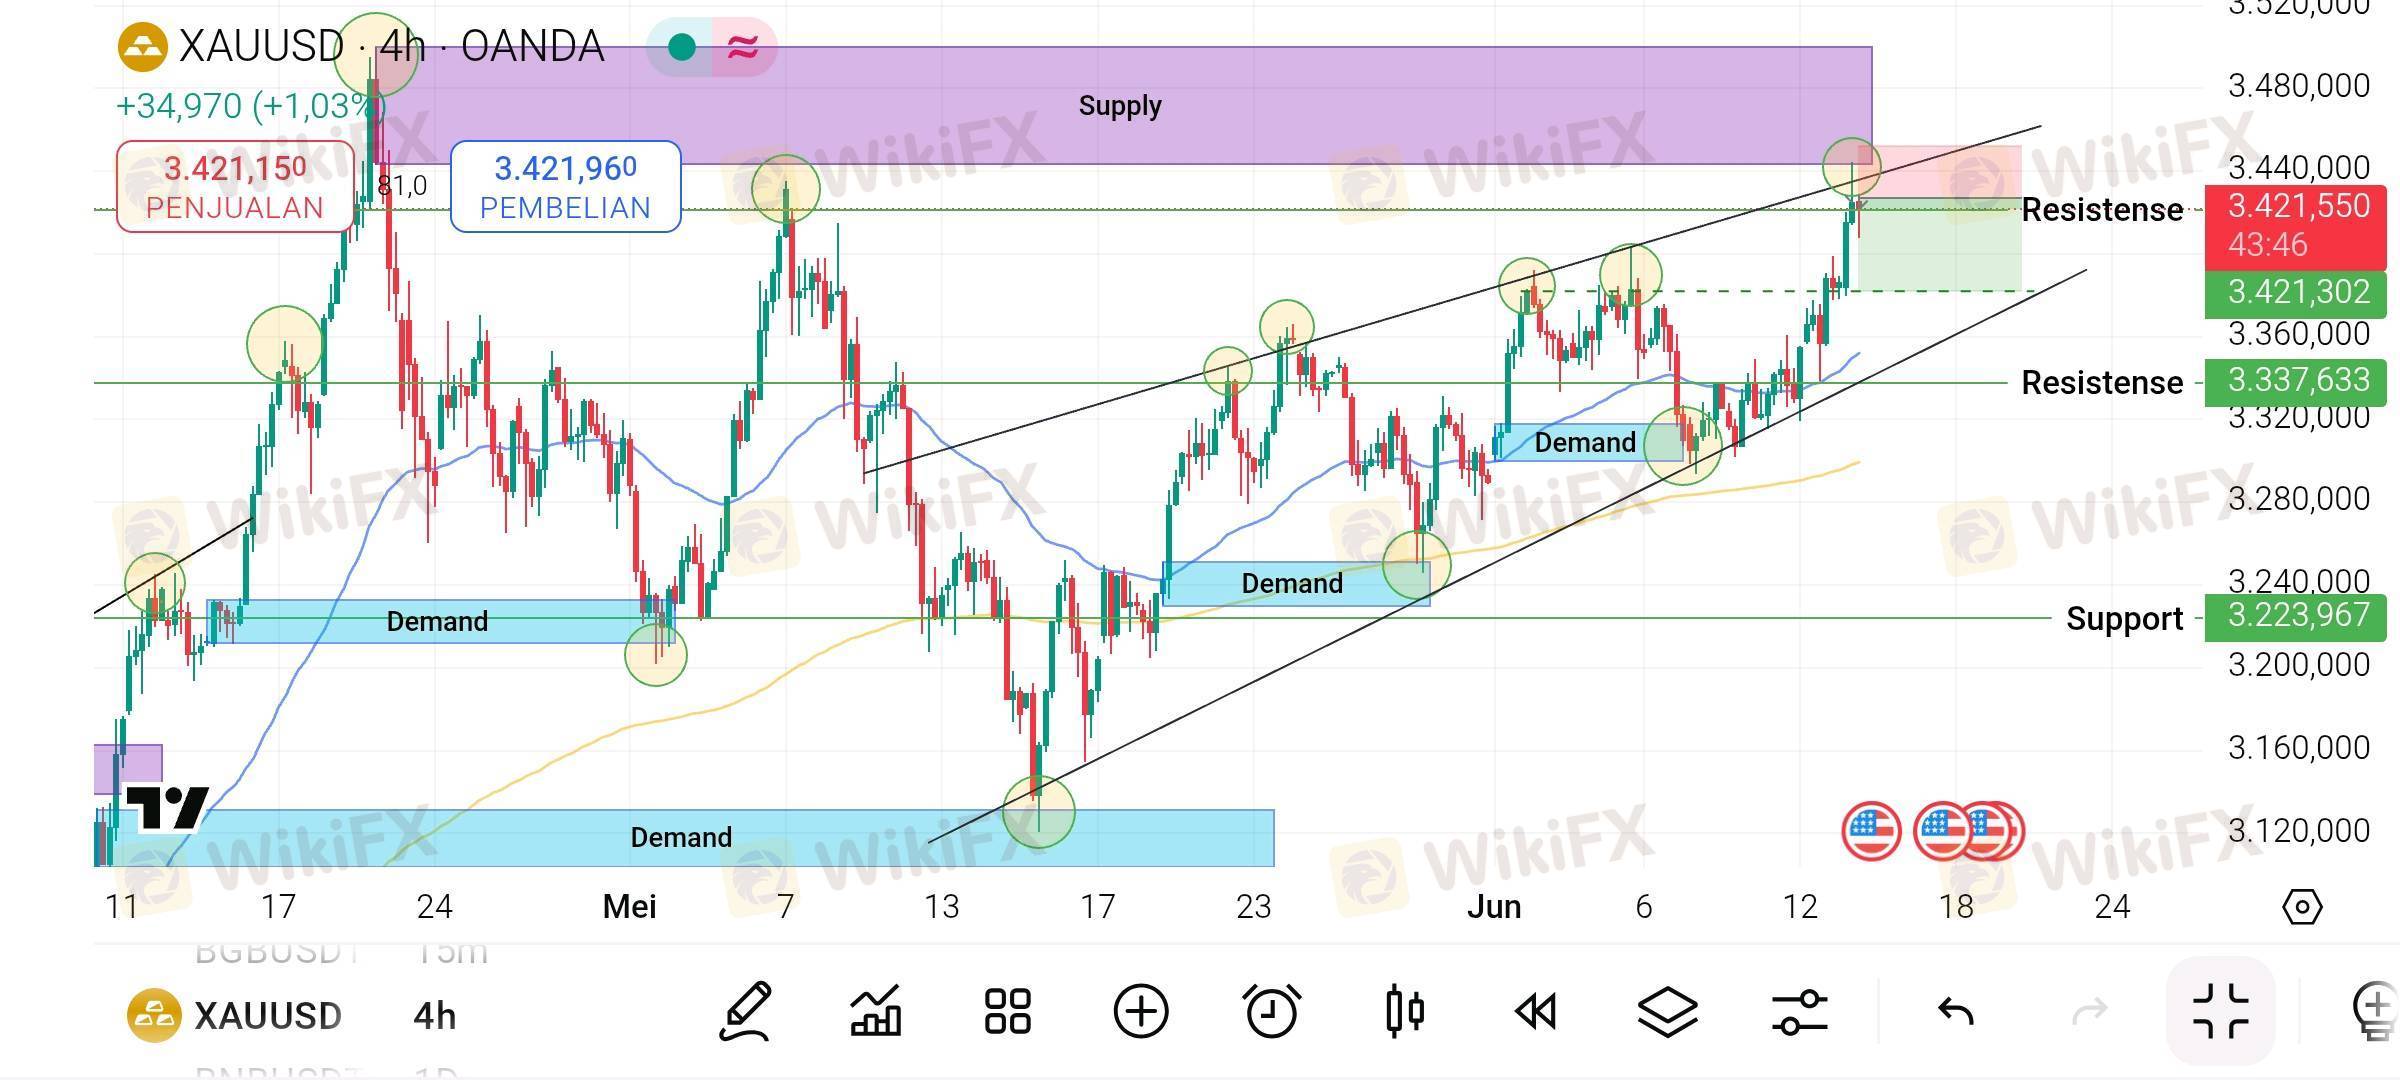This screenshot has height=1080, width=2400.
Task: Toggle the red wave indicator badge
Action: [743, 47]
